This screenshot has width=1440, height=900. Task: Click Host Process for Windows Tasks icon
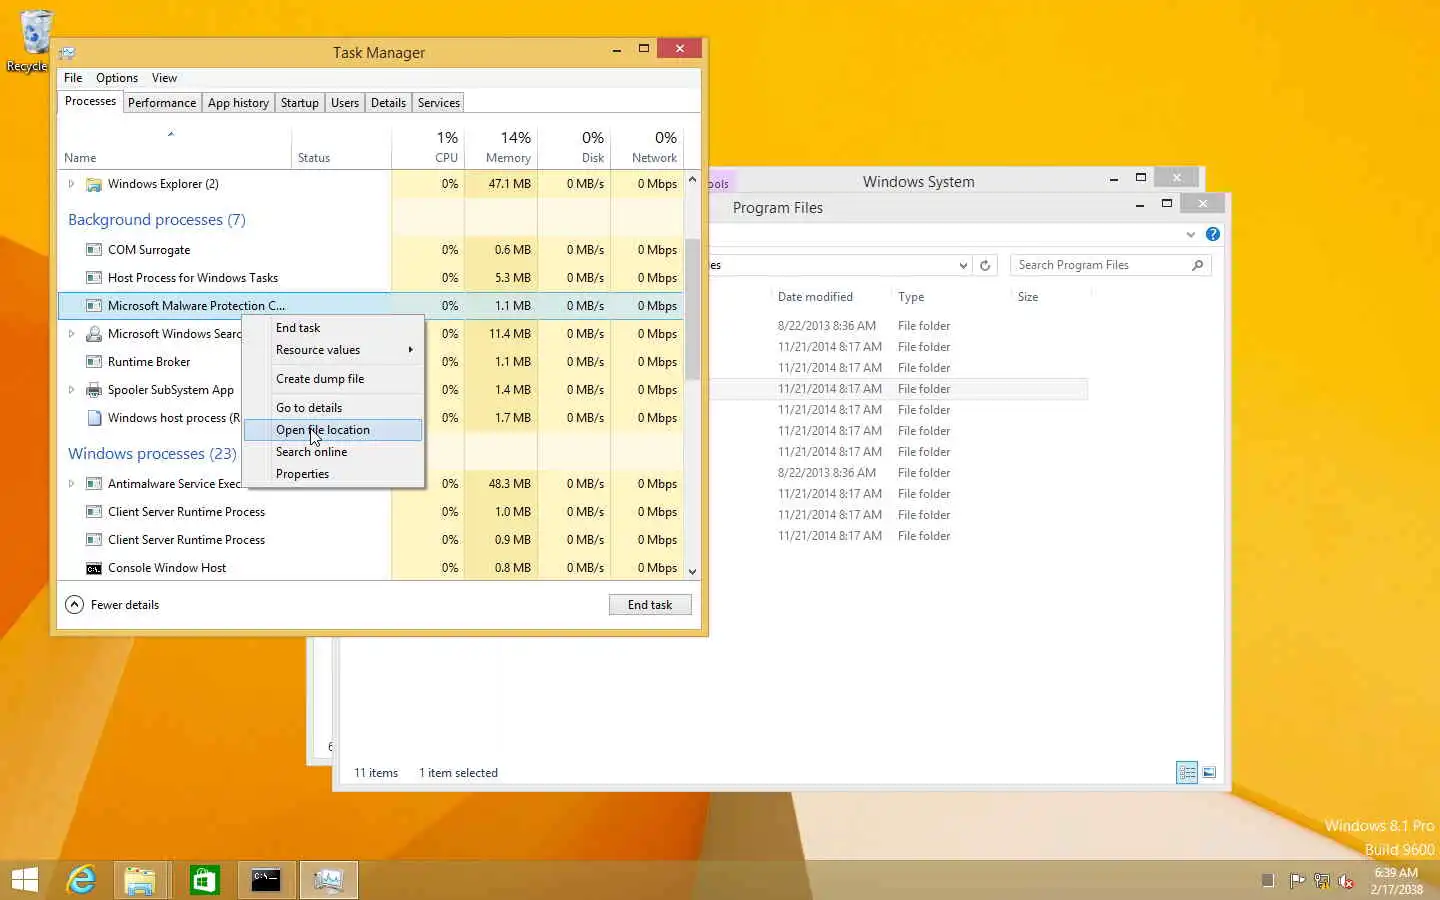pyautogui.click(x=94, y=278)
